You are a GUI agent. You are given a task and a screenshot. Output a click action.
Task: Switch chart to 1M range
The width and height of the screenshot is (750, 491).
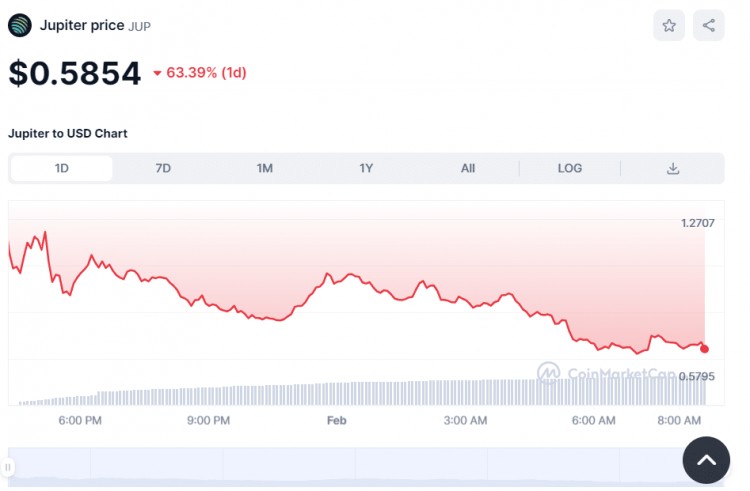coord(265,168)
